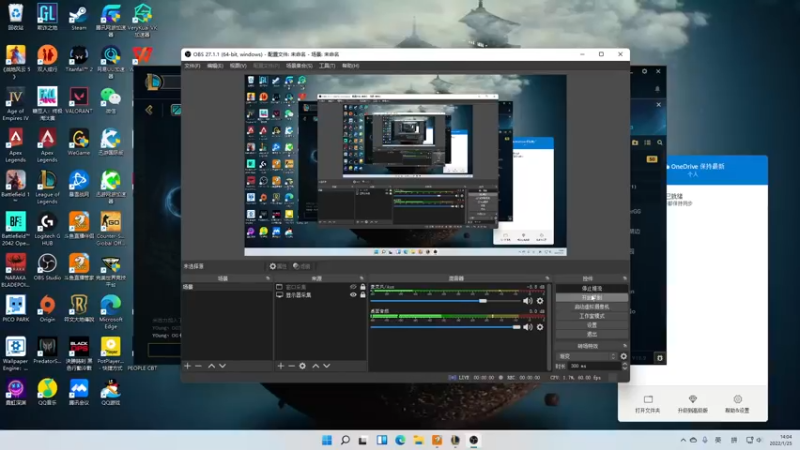Select the WeGame desktop shortcut
Viewport: 800px width, 450px height.
79,142
